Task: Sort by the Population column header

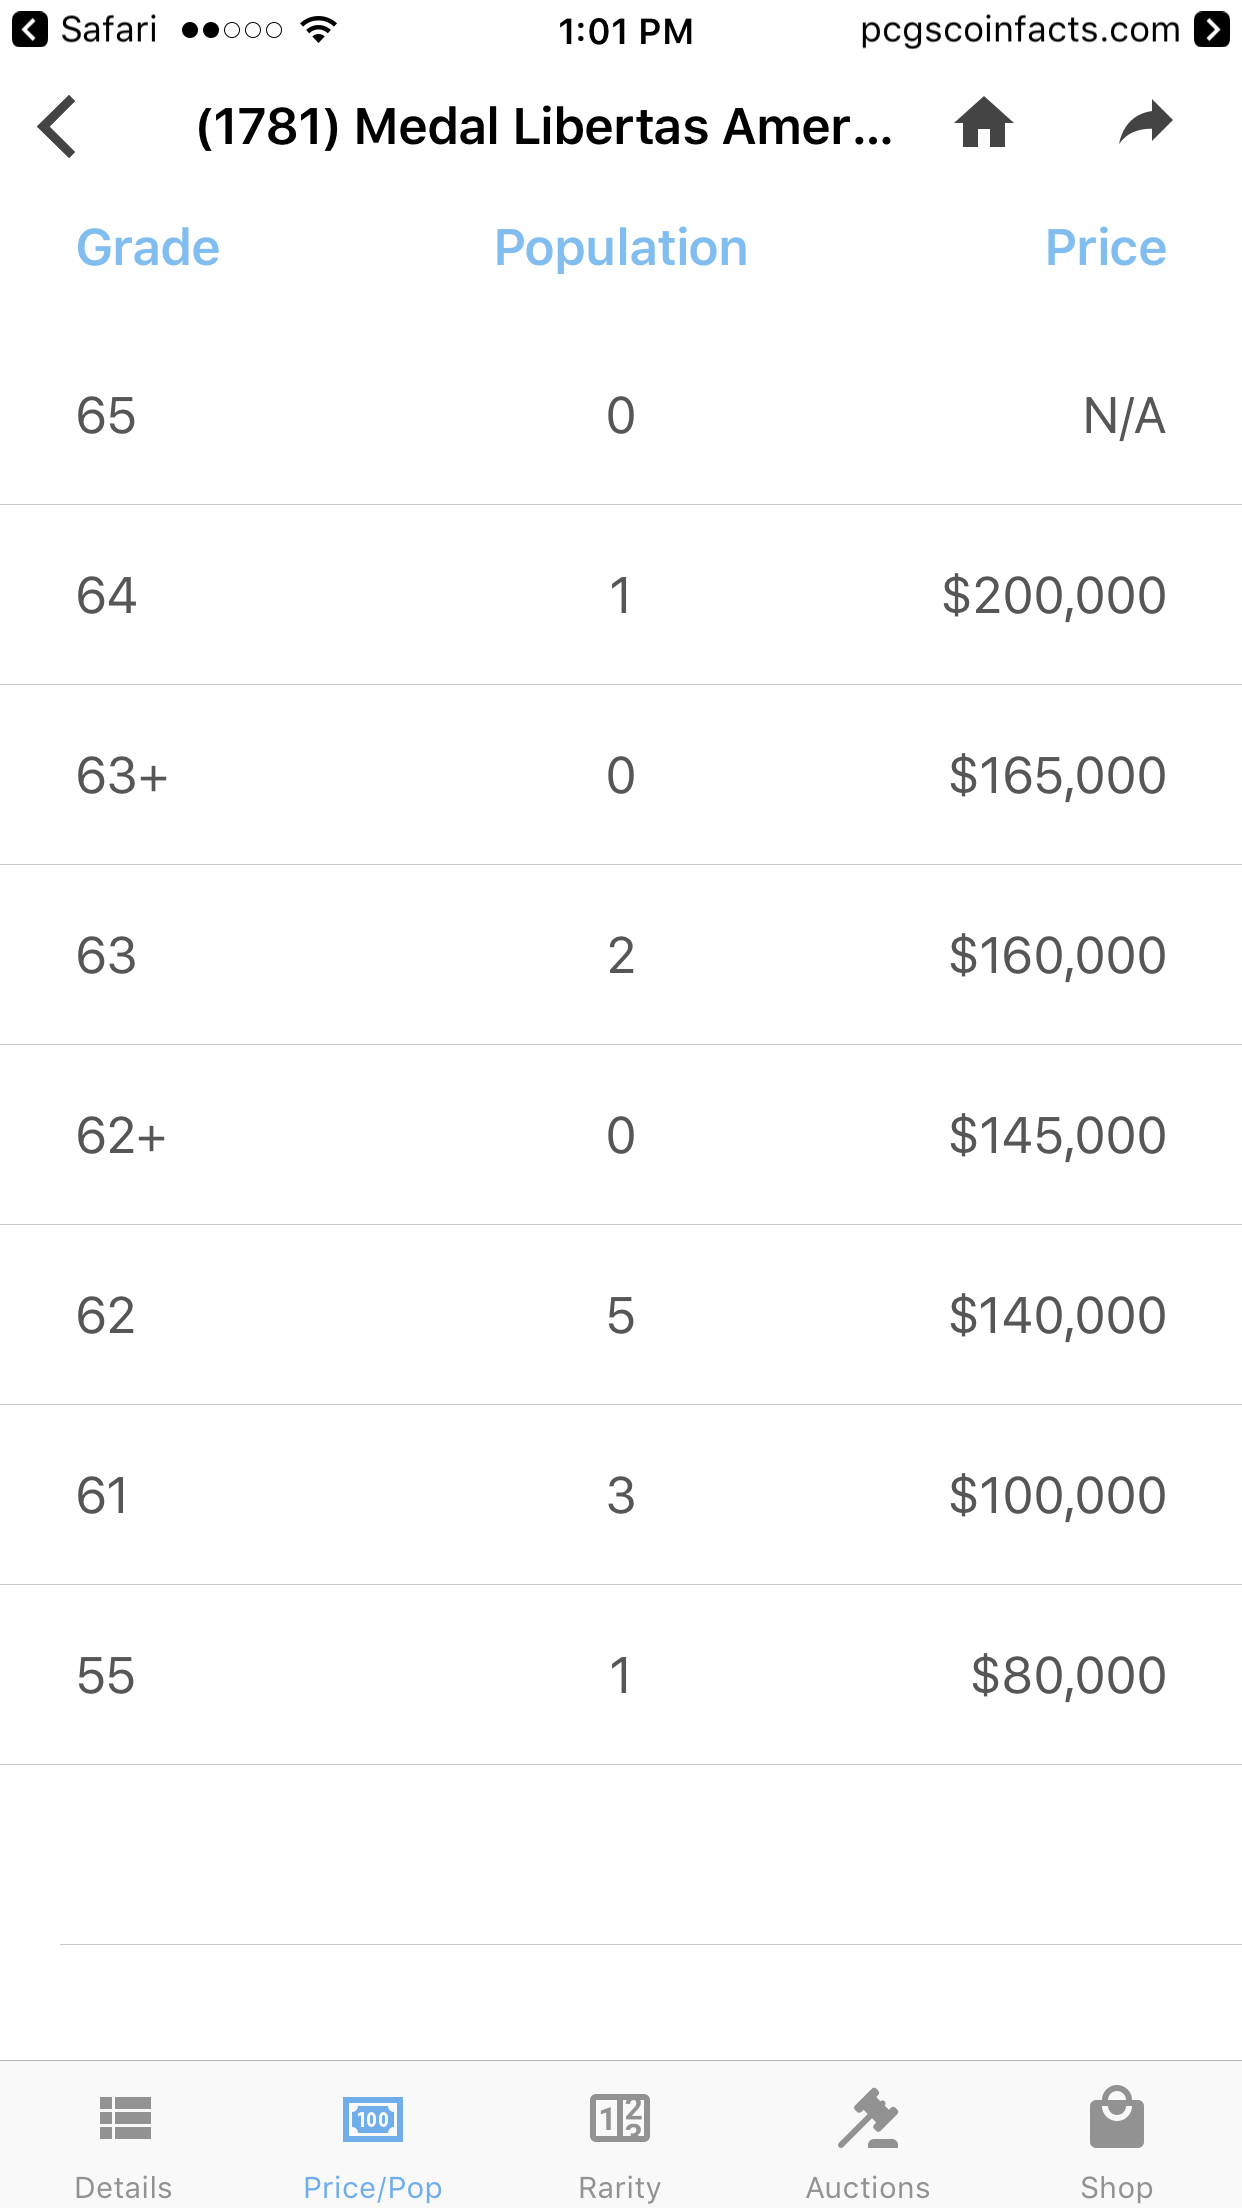Action: pos(621,248)
